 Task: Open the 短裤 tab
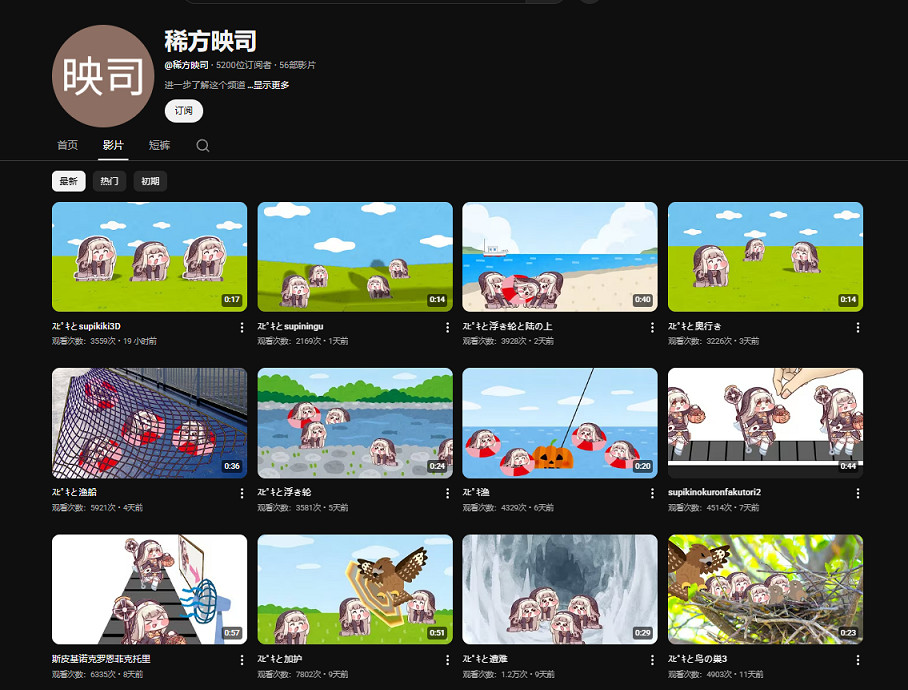(159, 145)
